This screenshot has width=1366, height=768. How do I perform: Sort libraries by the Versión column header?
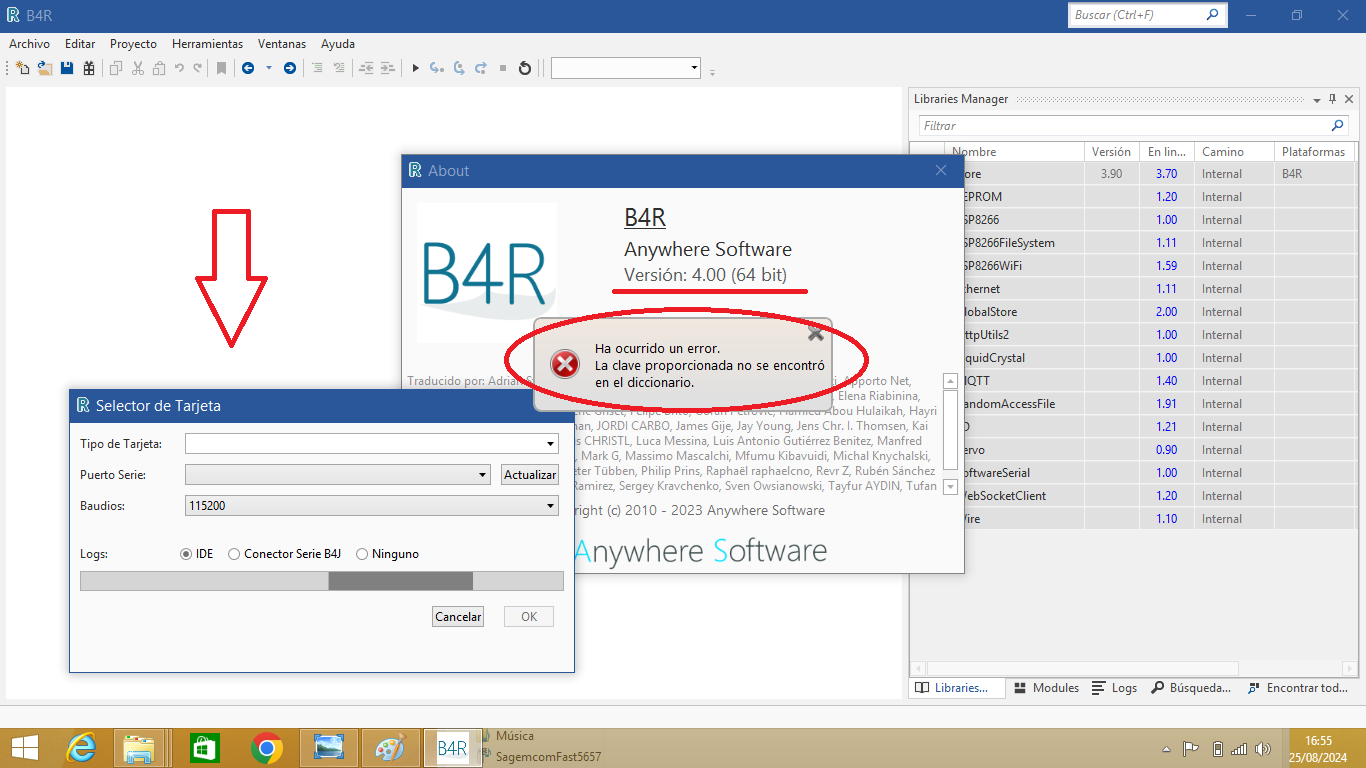1112,152
